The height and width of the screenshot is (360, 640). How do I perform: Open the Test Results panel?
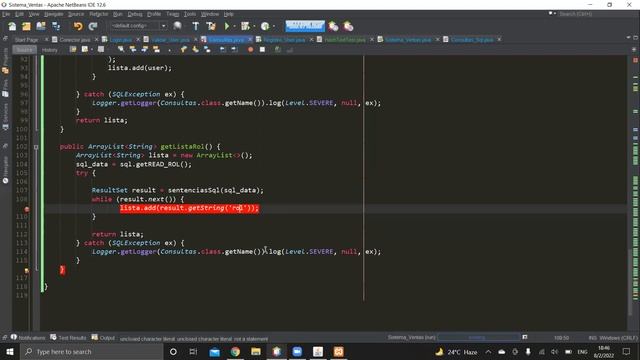[x=68, y=338]
